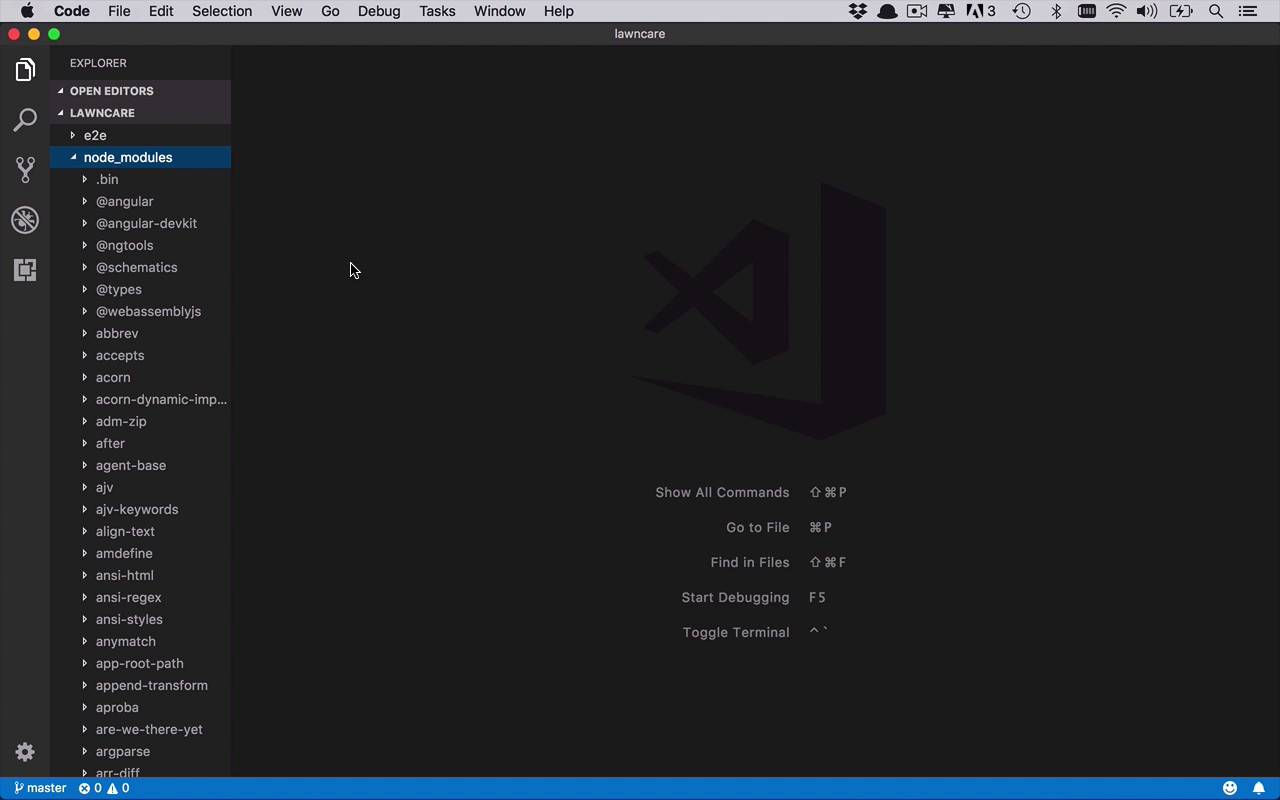
Task: Select the are-we-there-yet folder
Action: pos(149,729)
